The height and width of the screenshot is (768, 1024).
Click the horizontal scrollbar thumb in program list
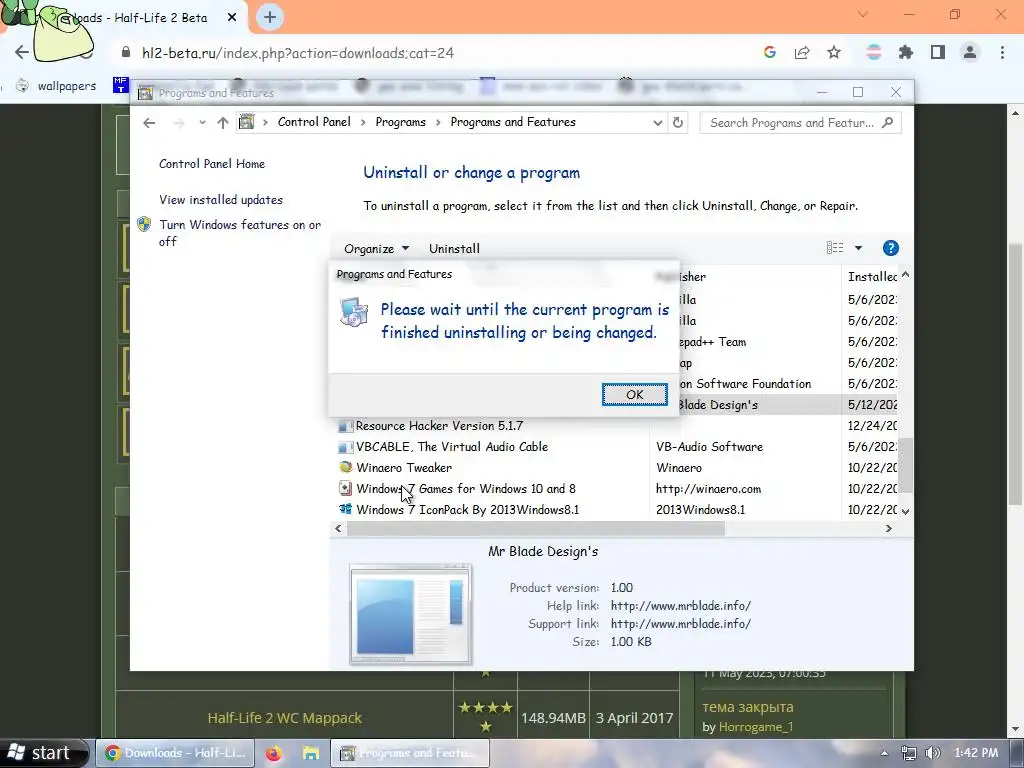pyautogui.click(x=536, y=528)
